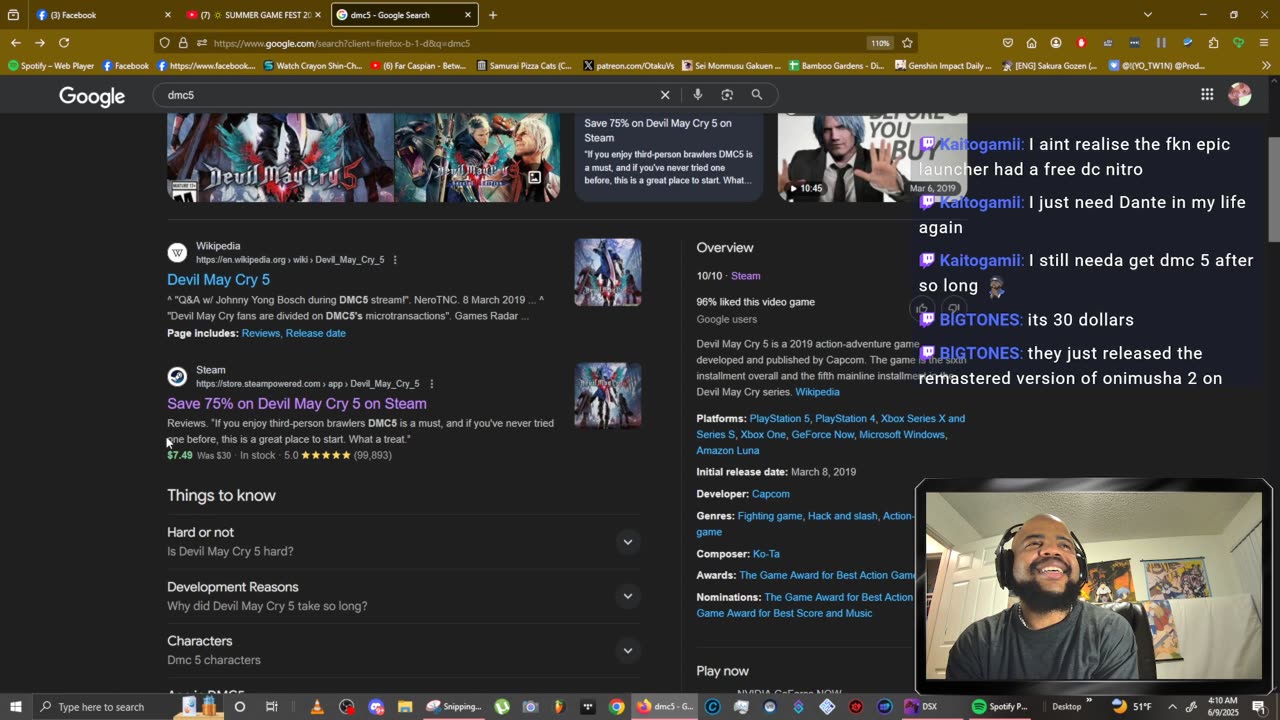Open the Wikipedia result thumbnail image

click(x=608, y=272)
